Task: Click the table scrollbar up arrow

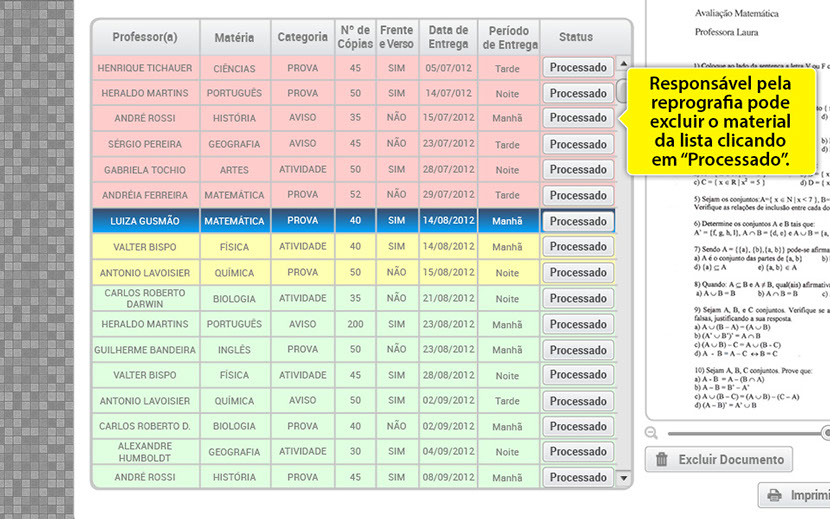Action: point(625,63)
